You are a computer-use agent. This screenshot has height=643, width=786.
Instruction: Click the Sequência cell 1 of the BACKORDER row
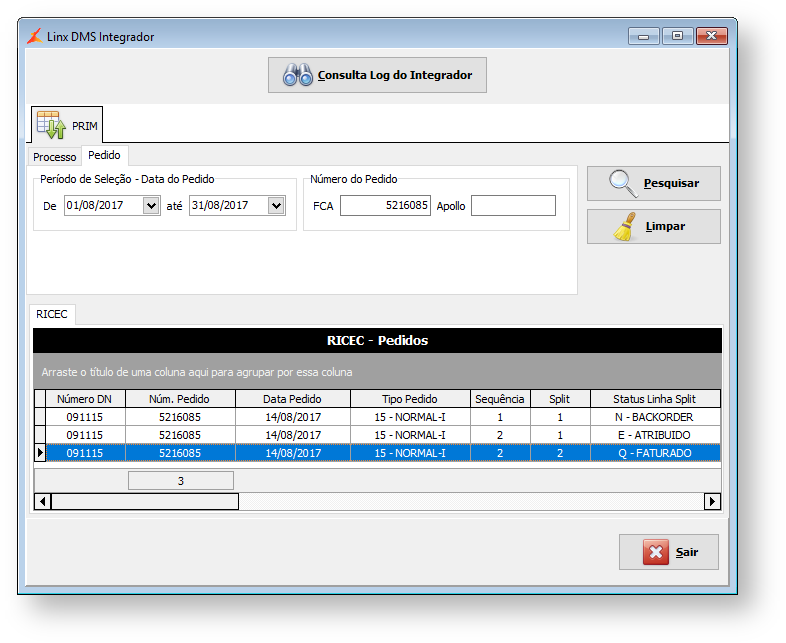pyautogui.click(x=500, y=417)
